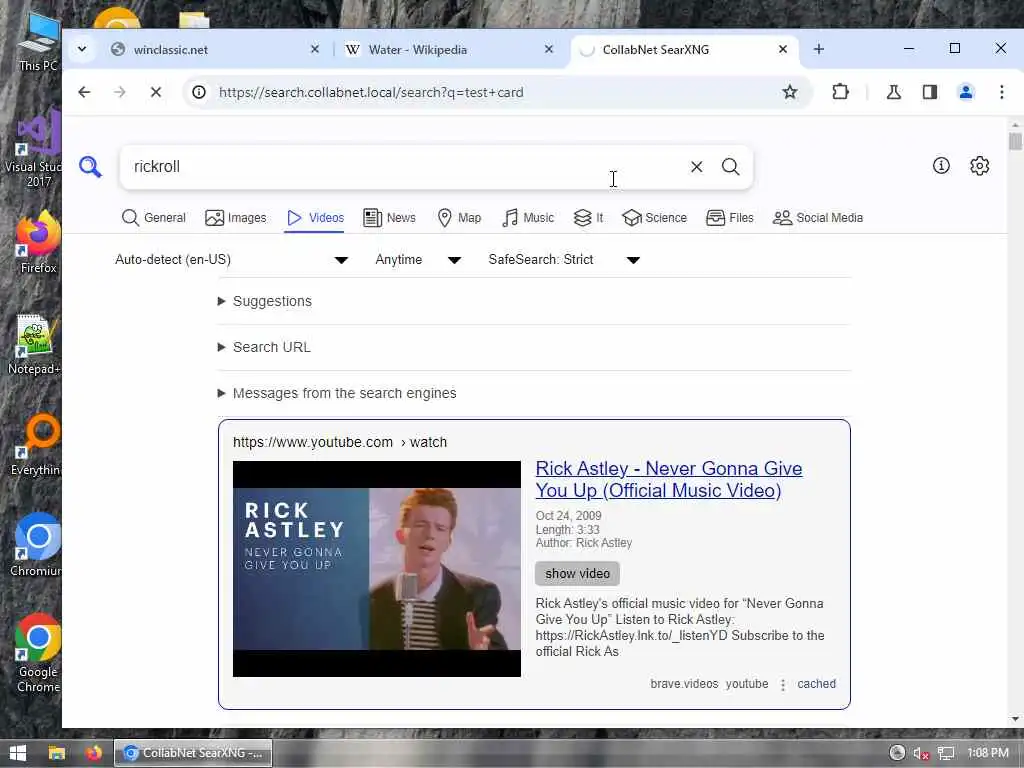The image size is (1024, 768).
Task: Close the CollabNet SearXNG tab
Action: (782, 49)
